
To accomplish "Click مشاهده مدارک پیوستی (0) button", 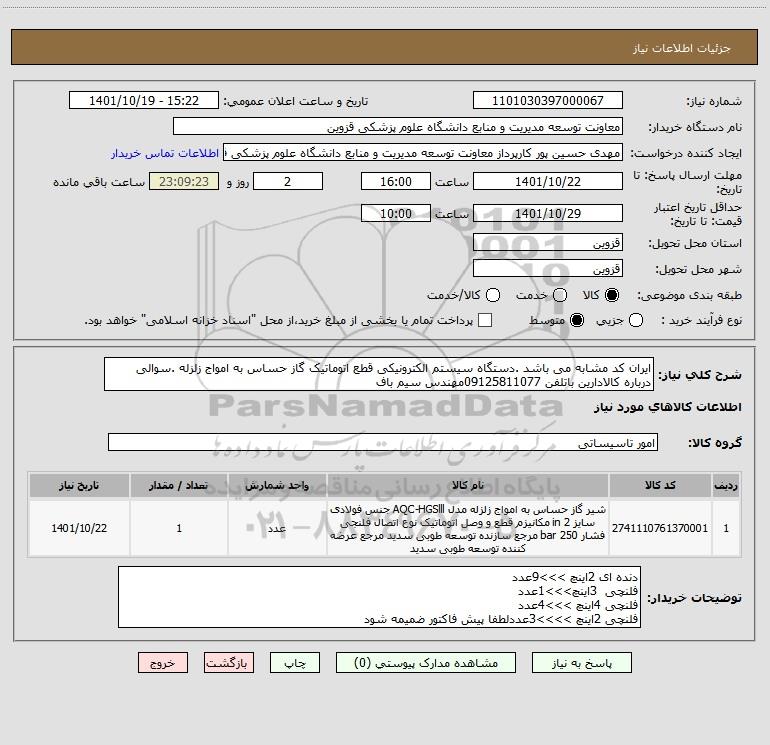I will (426, 663).
